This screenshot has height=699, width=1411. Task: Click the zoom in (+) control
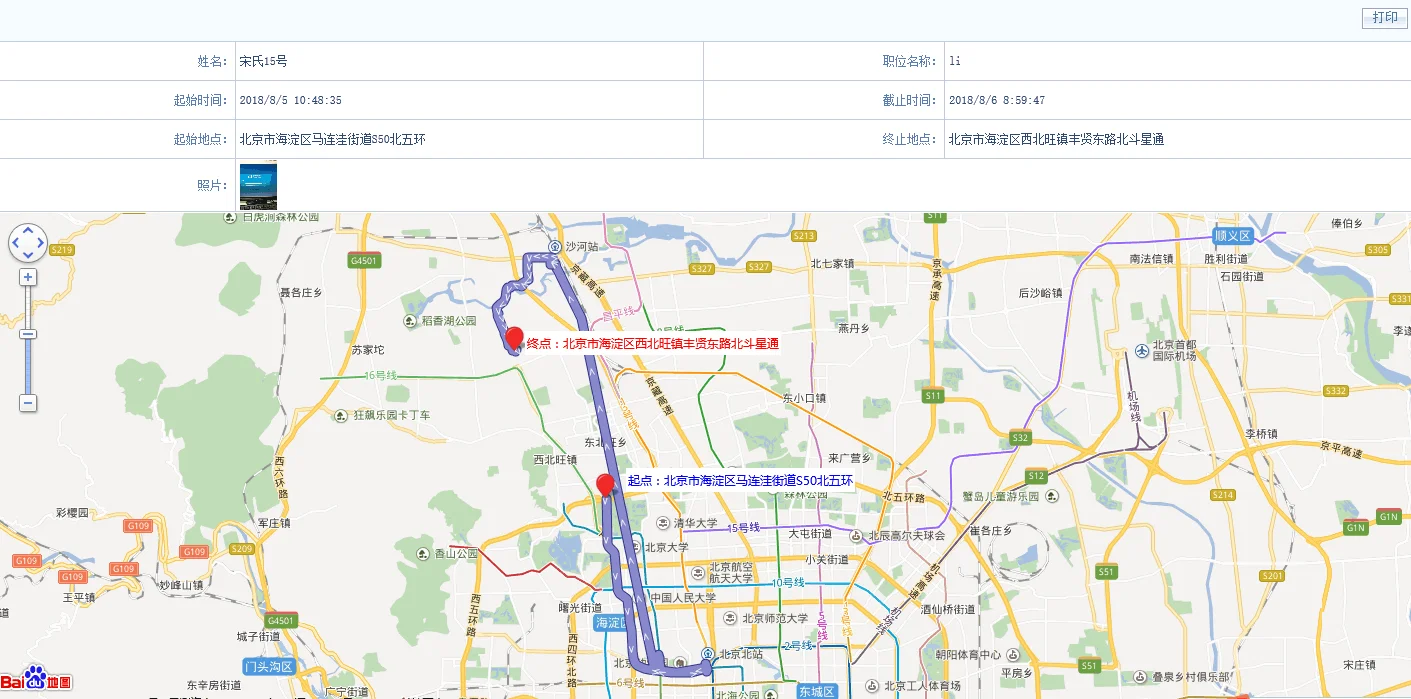click(x=27, y=276)
